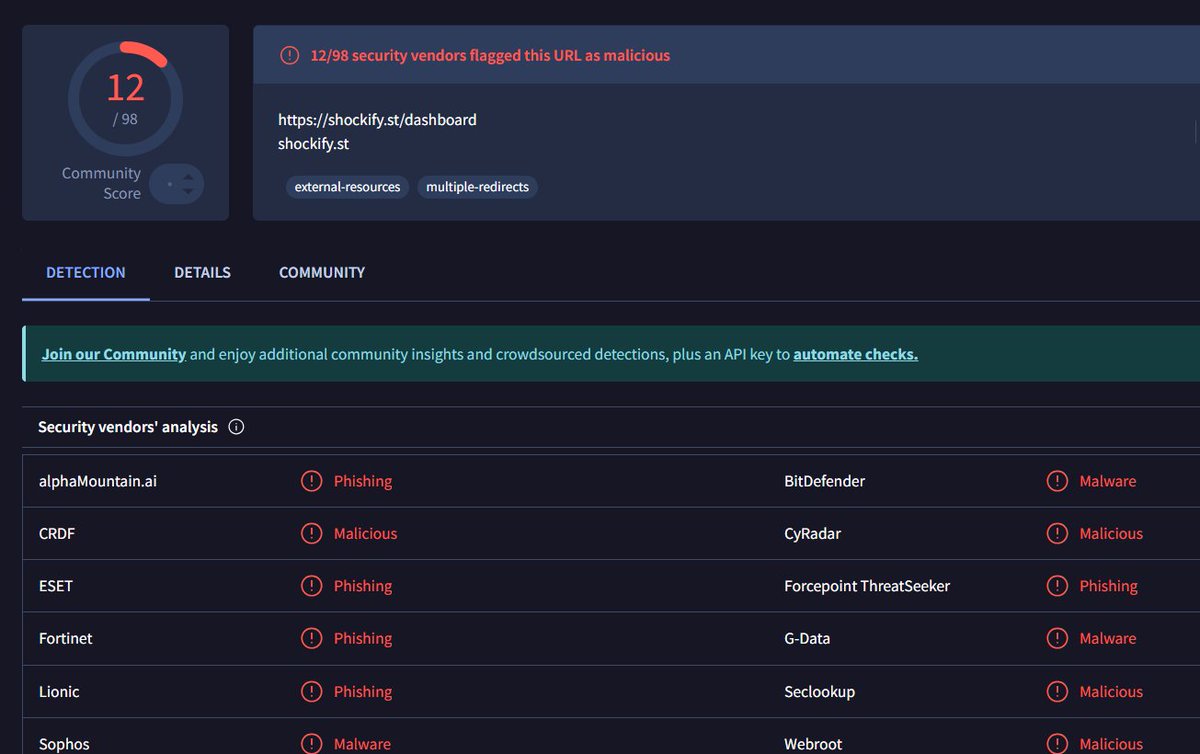Click the multiple-redirects tag
Image resolution: width=1200 pixels, height=754 pixels.
click(x=477, y=187)
